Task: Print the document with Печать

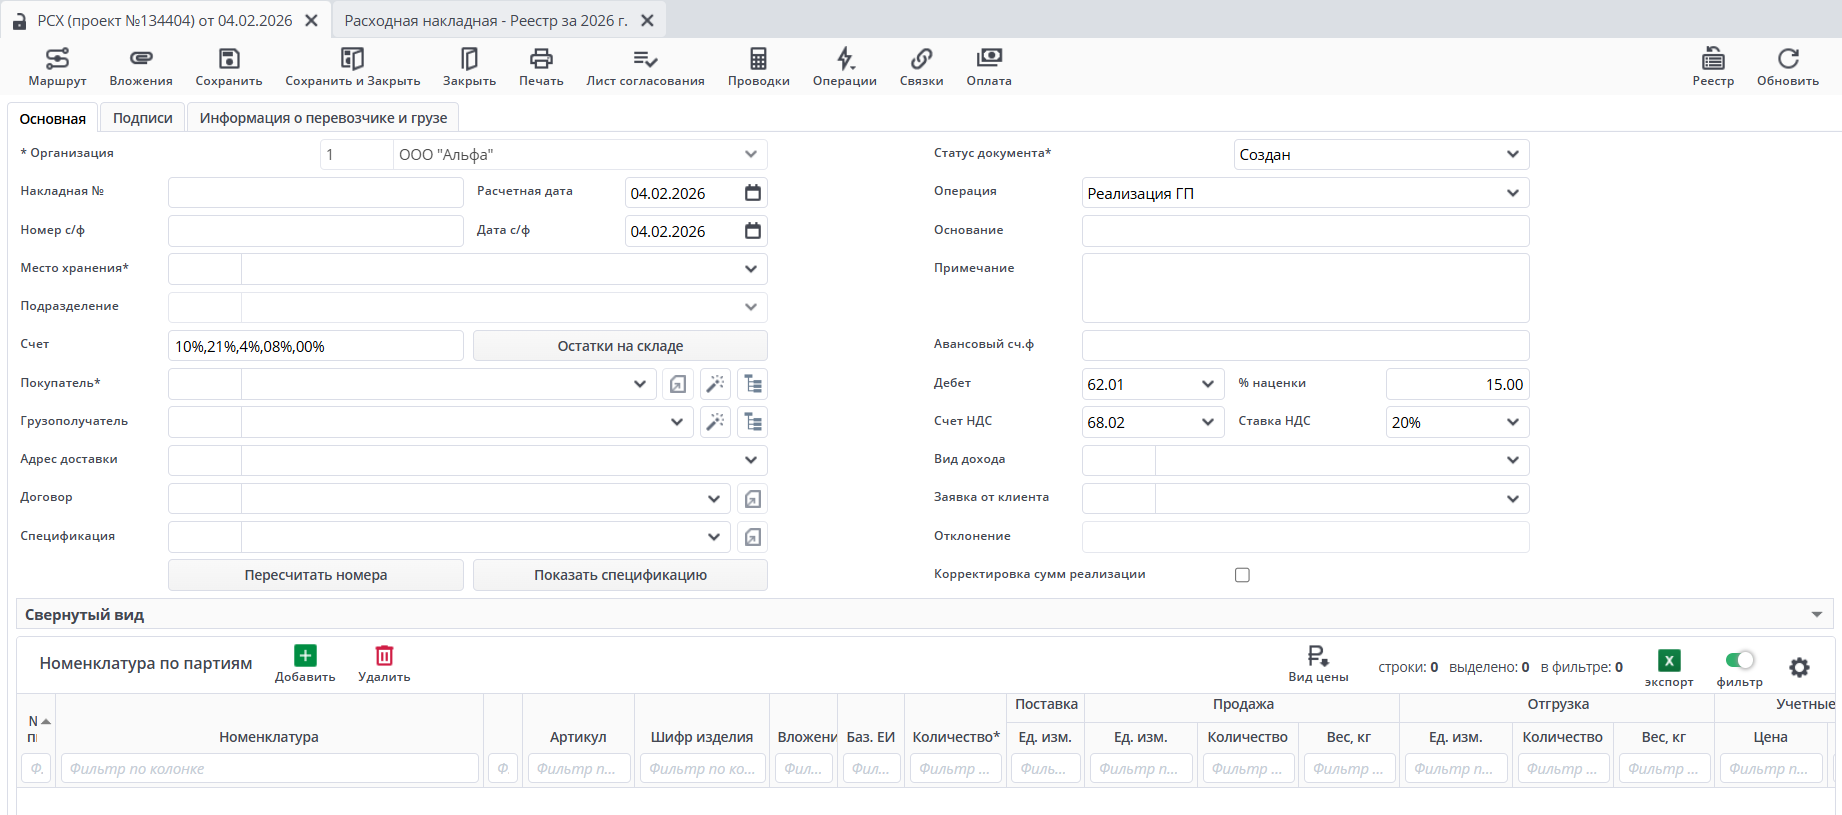Action: [541, 59]
